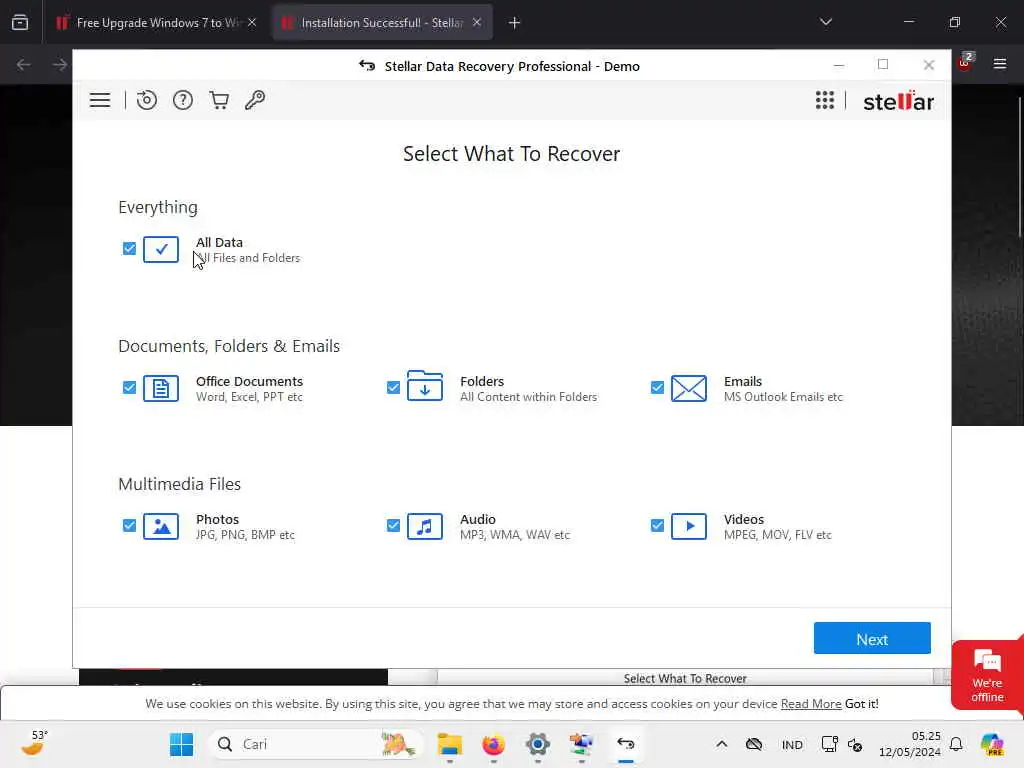Open Help question mark icon
This screenshot has width=1024, height=768.
click(x=183, y=100)
